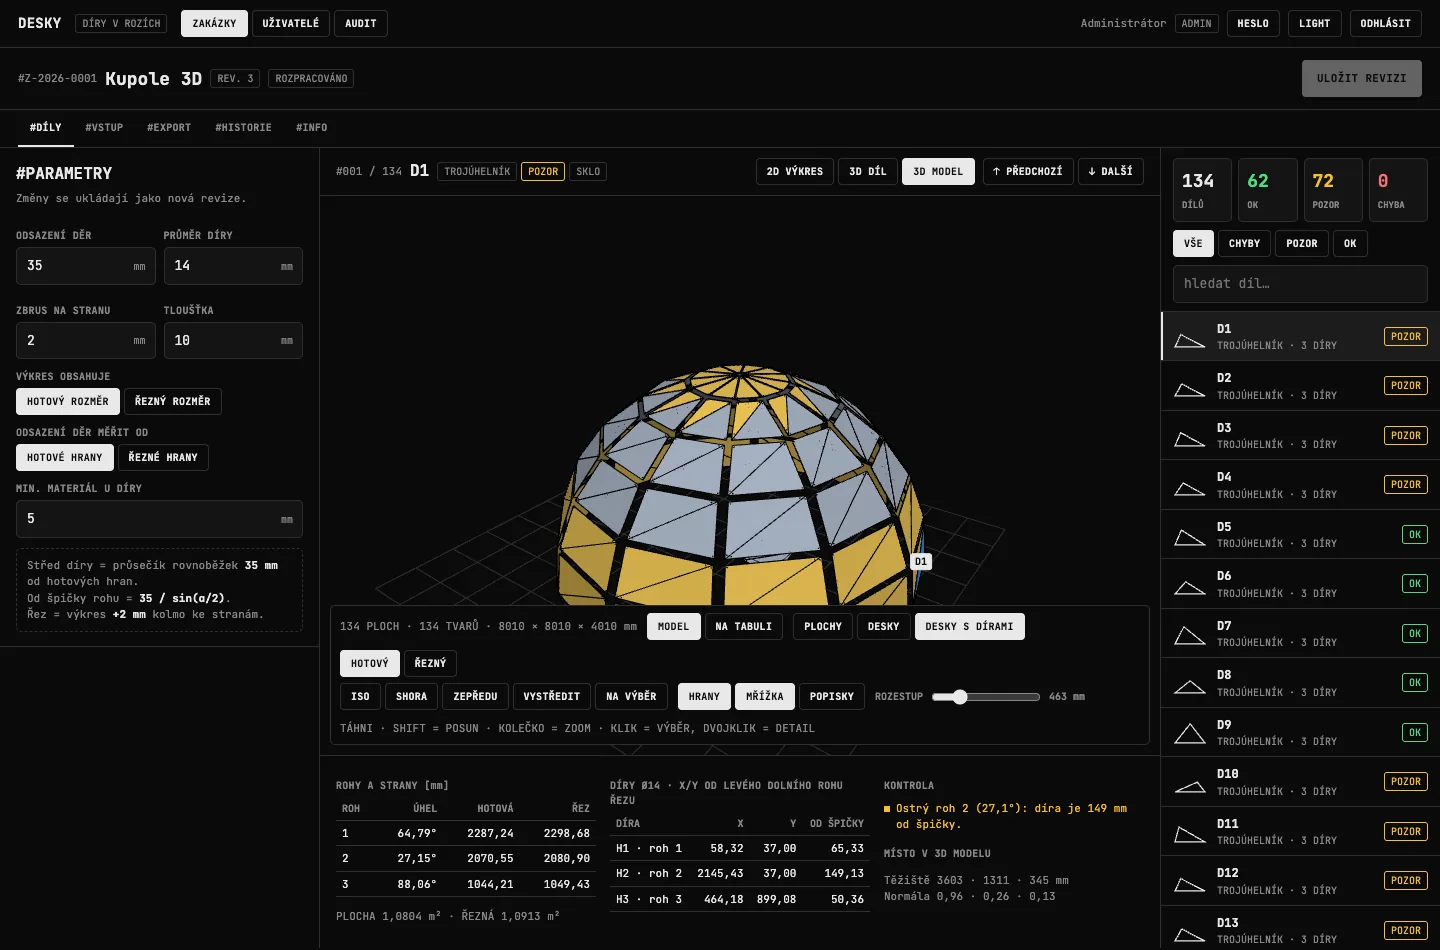Open the #HISTORIE tab
The image size is (1440, 950).
point(243,127)
